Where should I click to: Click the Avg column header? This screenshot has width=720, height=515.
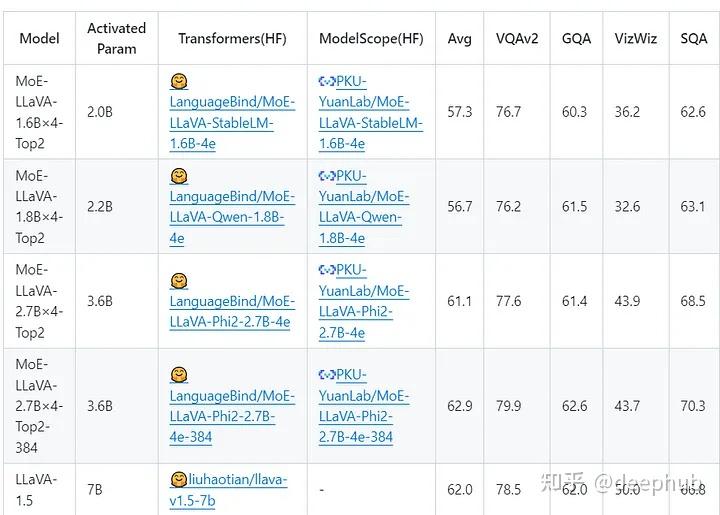click(459, 39)
